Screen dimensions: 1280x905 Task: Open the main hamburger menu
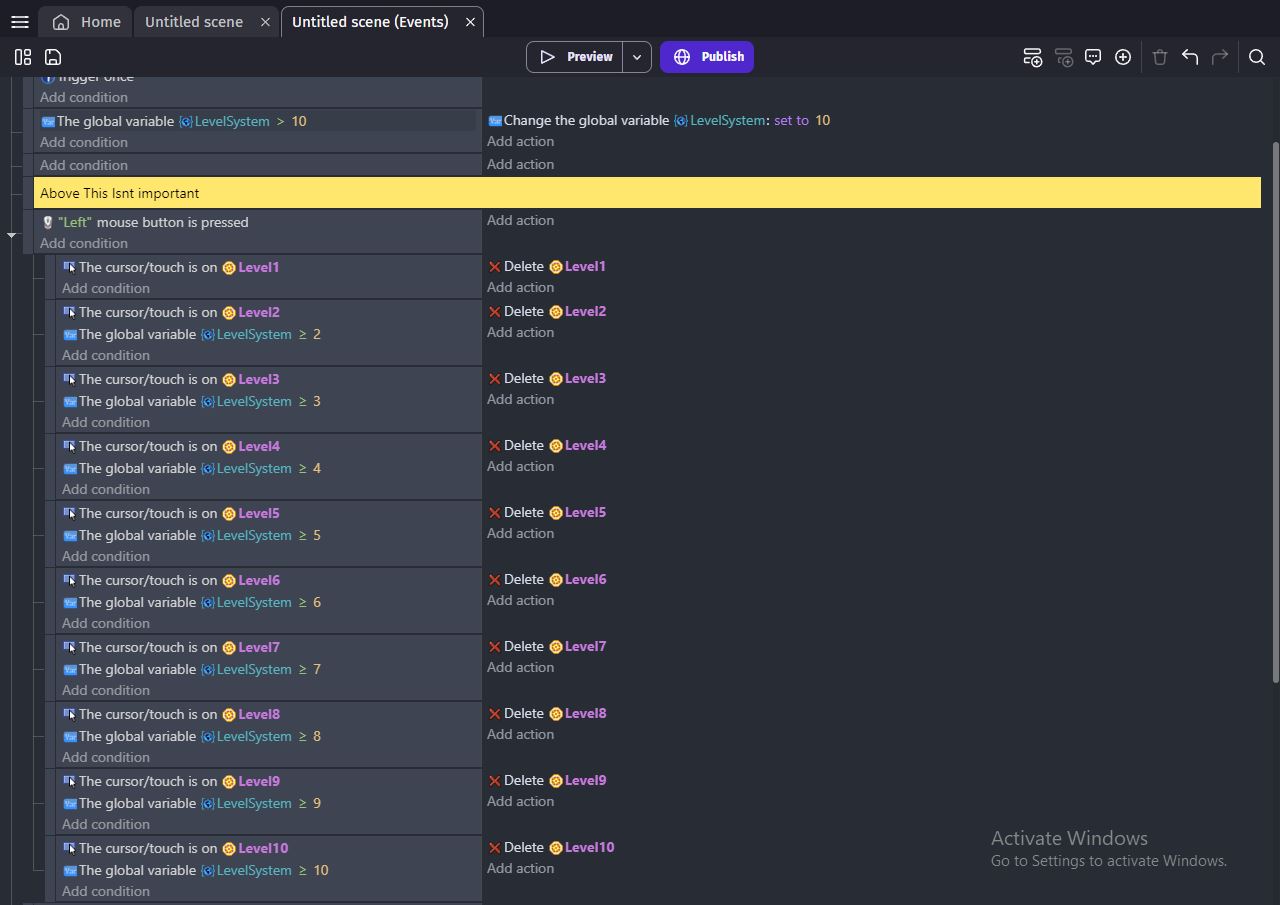tap(19, 22)
